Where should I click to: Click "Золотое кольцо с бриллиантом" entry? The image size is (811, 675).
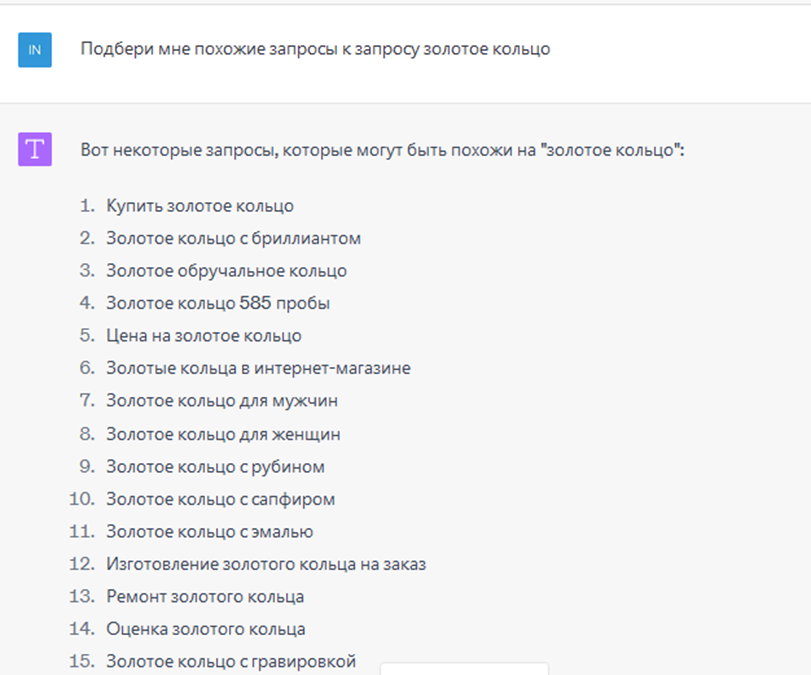click(230, 238)
